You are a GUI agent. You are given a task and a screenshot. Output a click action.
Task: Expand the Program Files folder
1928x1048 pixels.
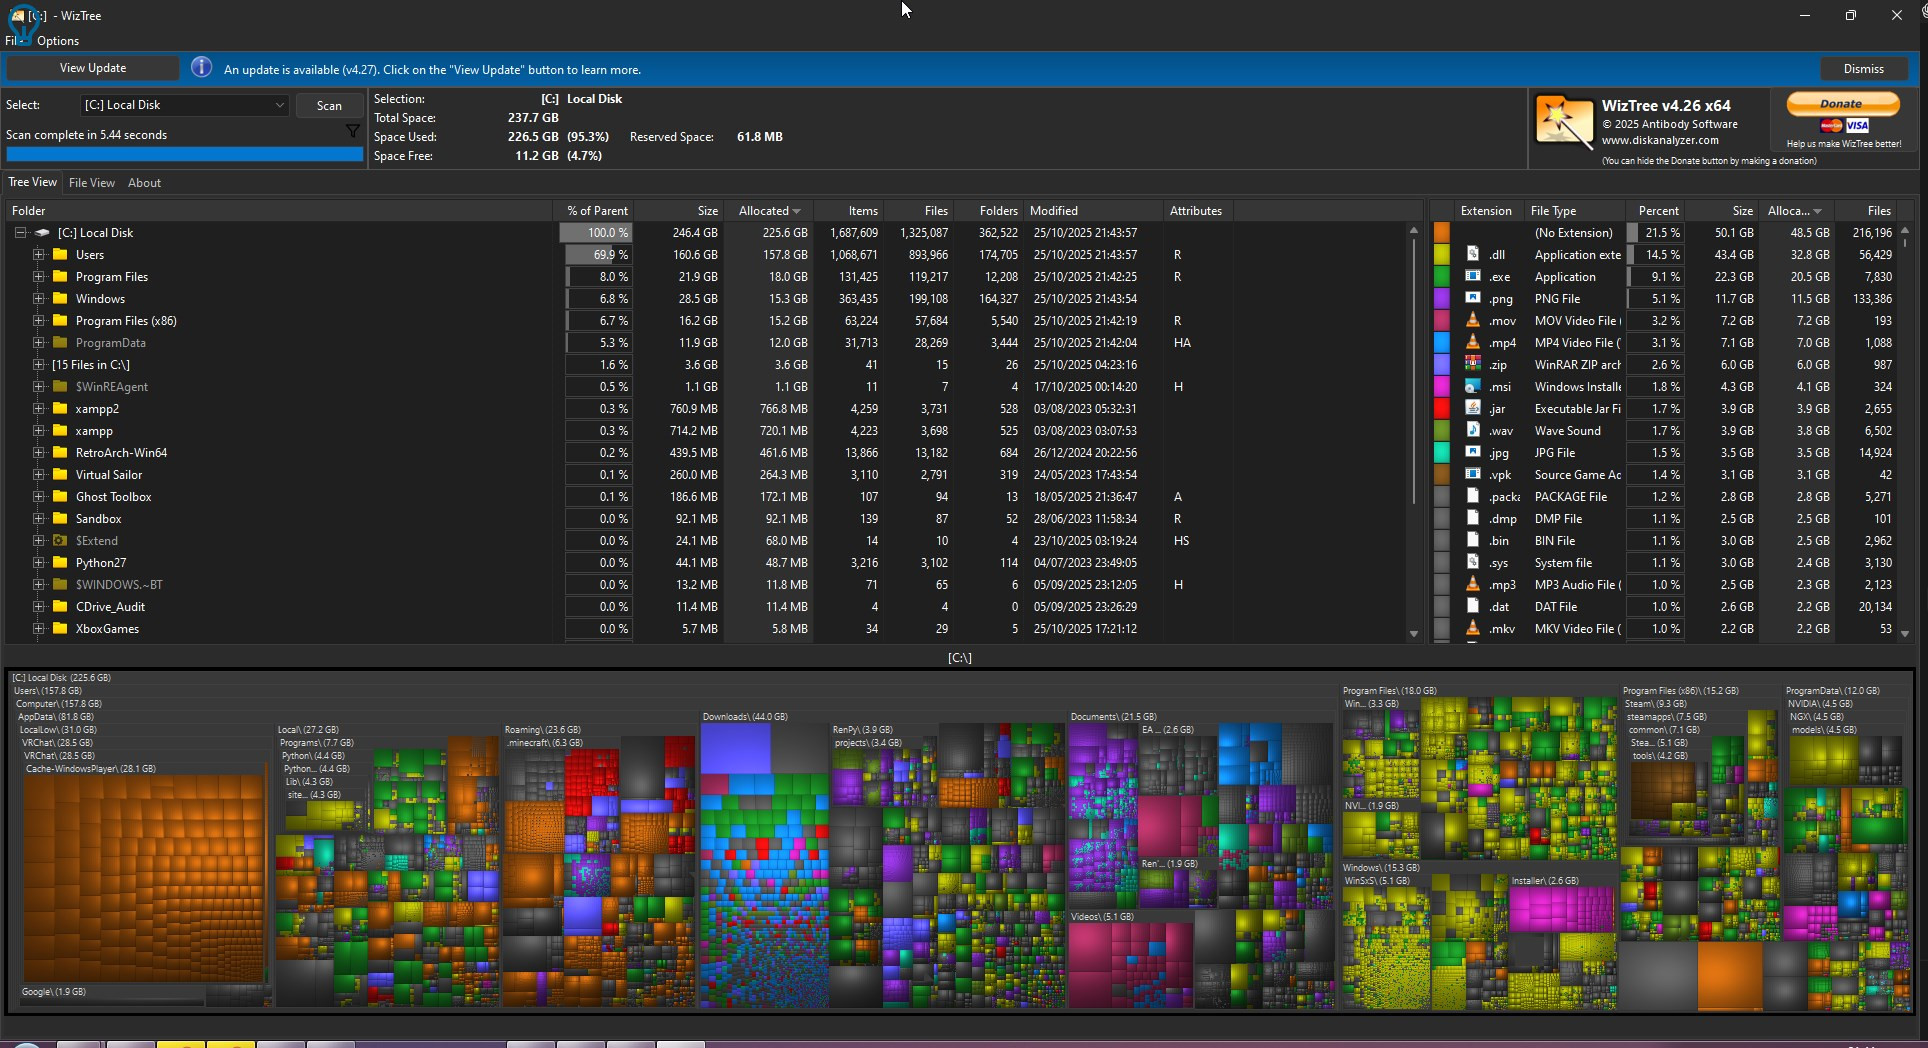point(38,277)
